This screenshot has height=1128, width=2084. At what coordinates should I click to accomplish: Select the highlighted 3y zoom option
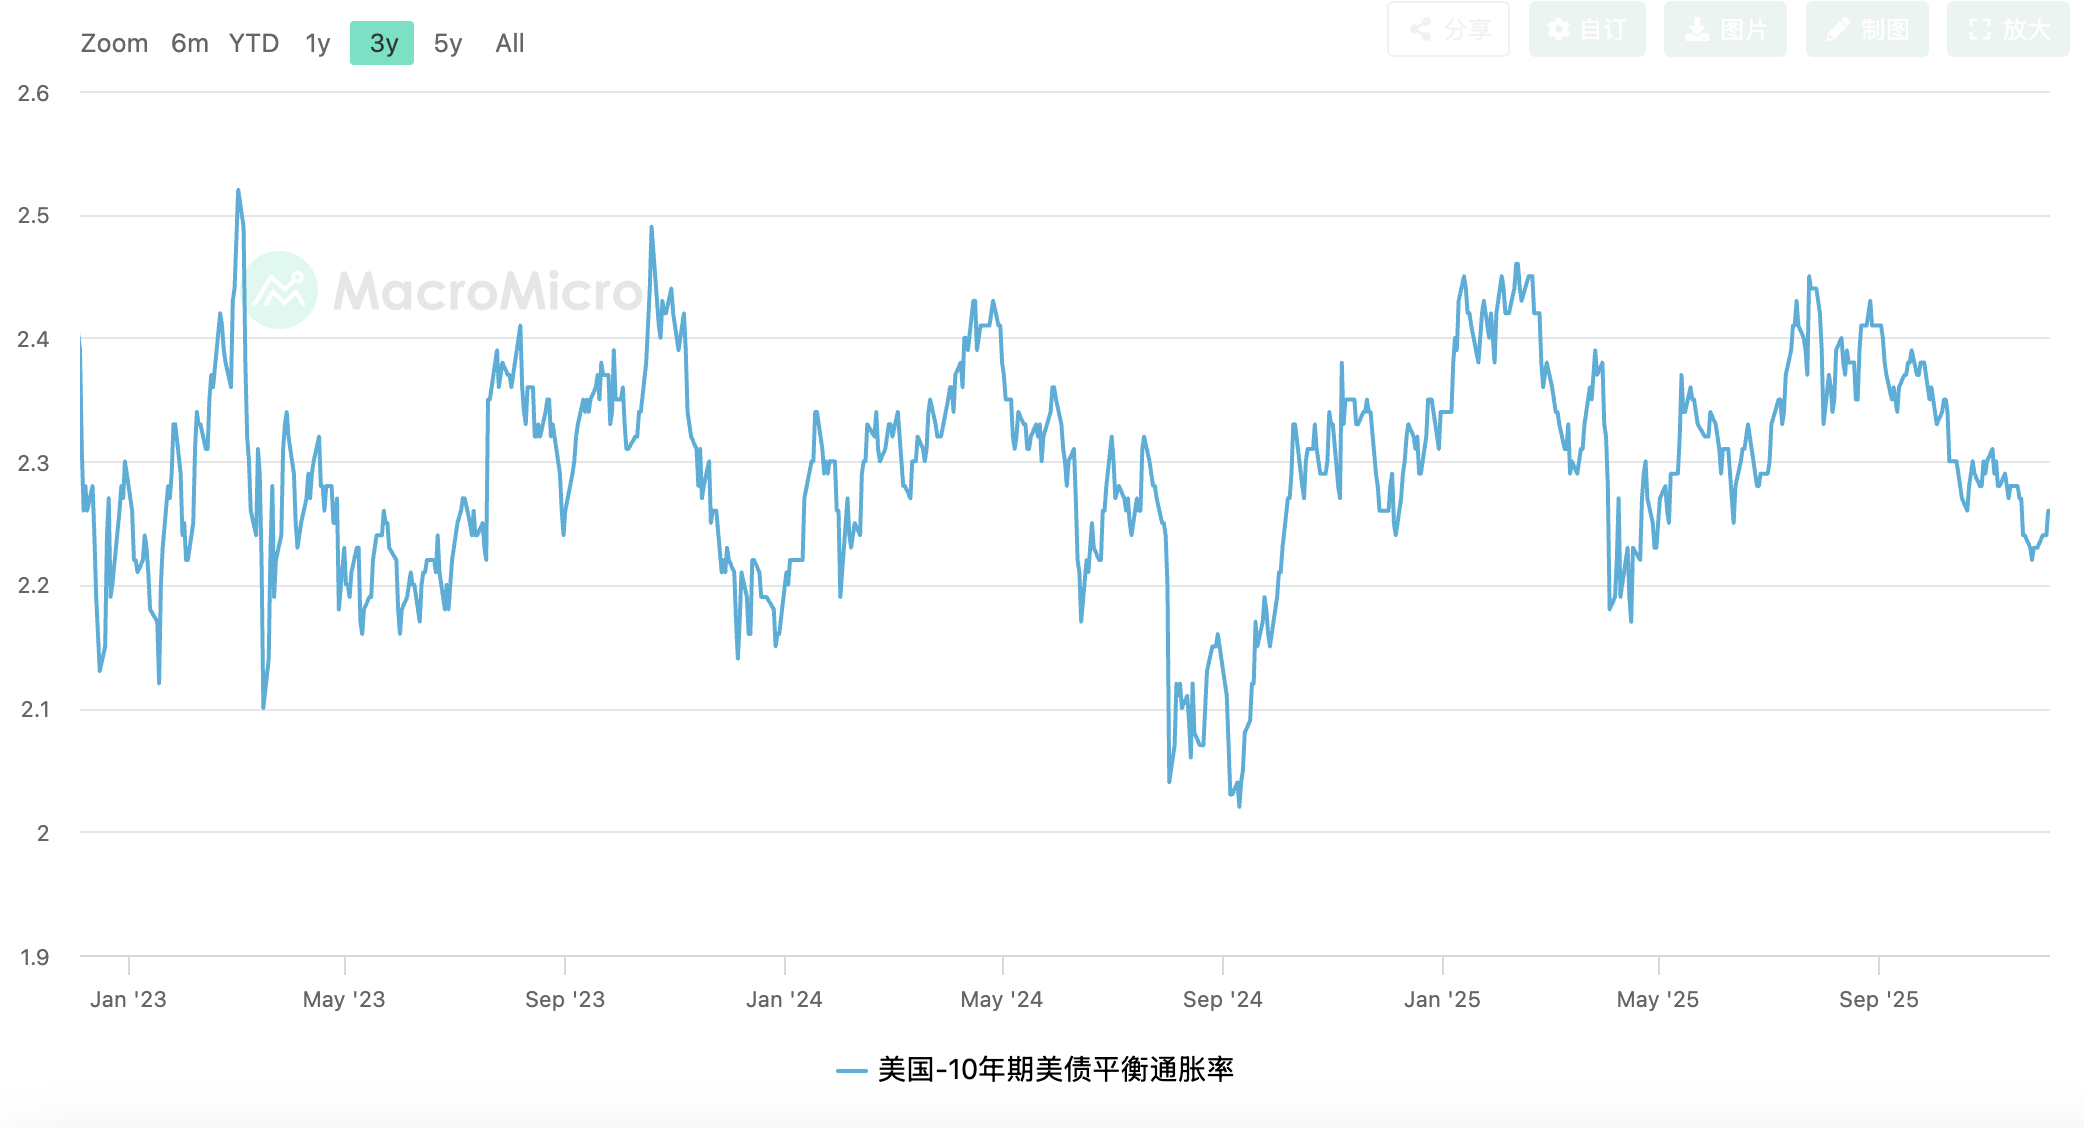[x=382, y=43]
